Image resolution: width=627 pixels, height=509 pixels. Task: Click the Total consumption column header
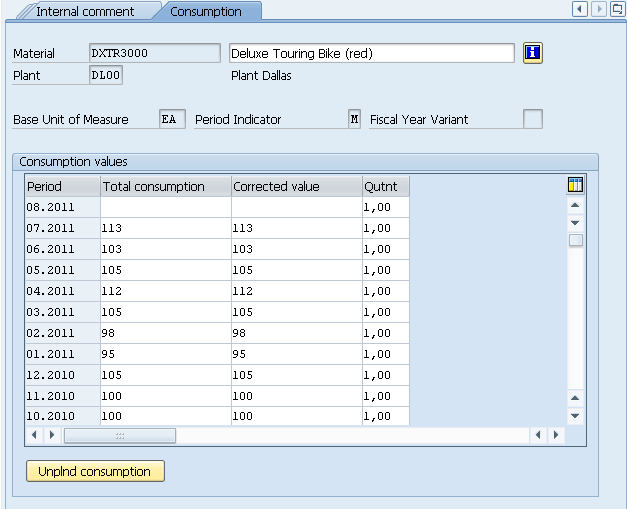click(166, 186)
